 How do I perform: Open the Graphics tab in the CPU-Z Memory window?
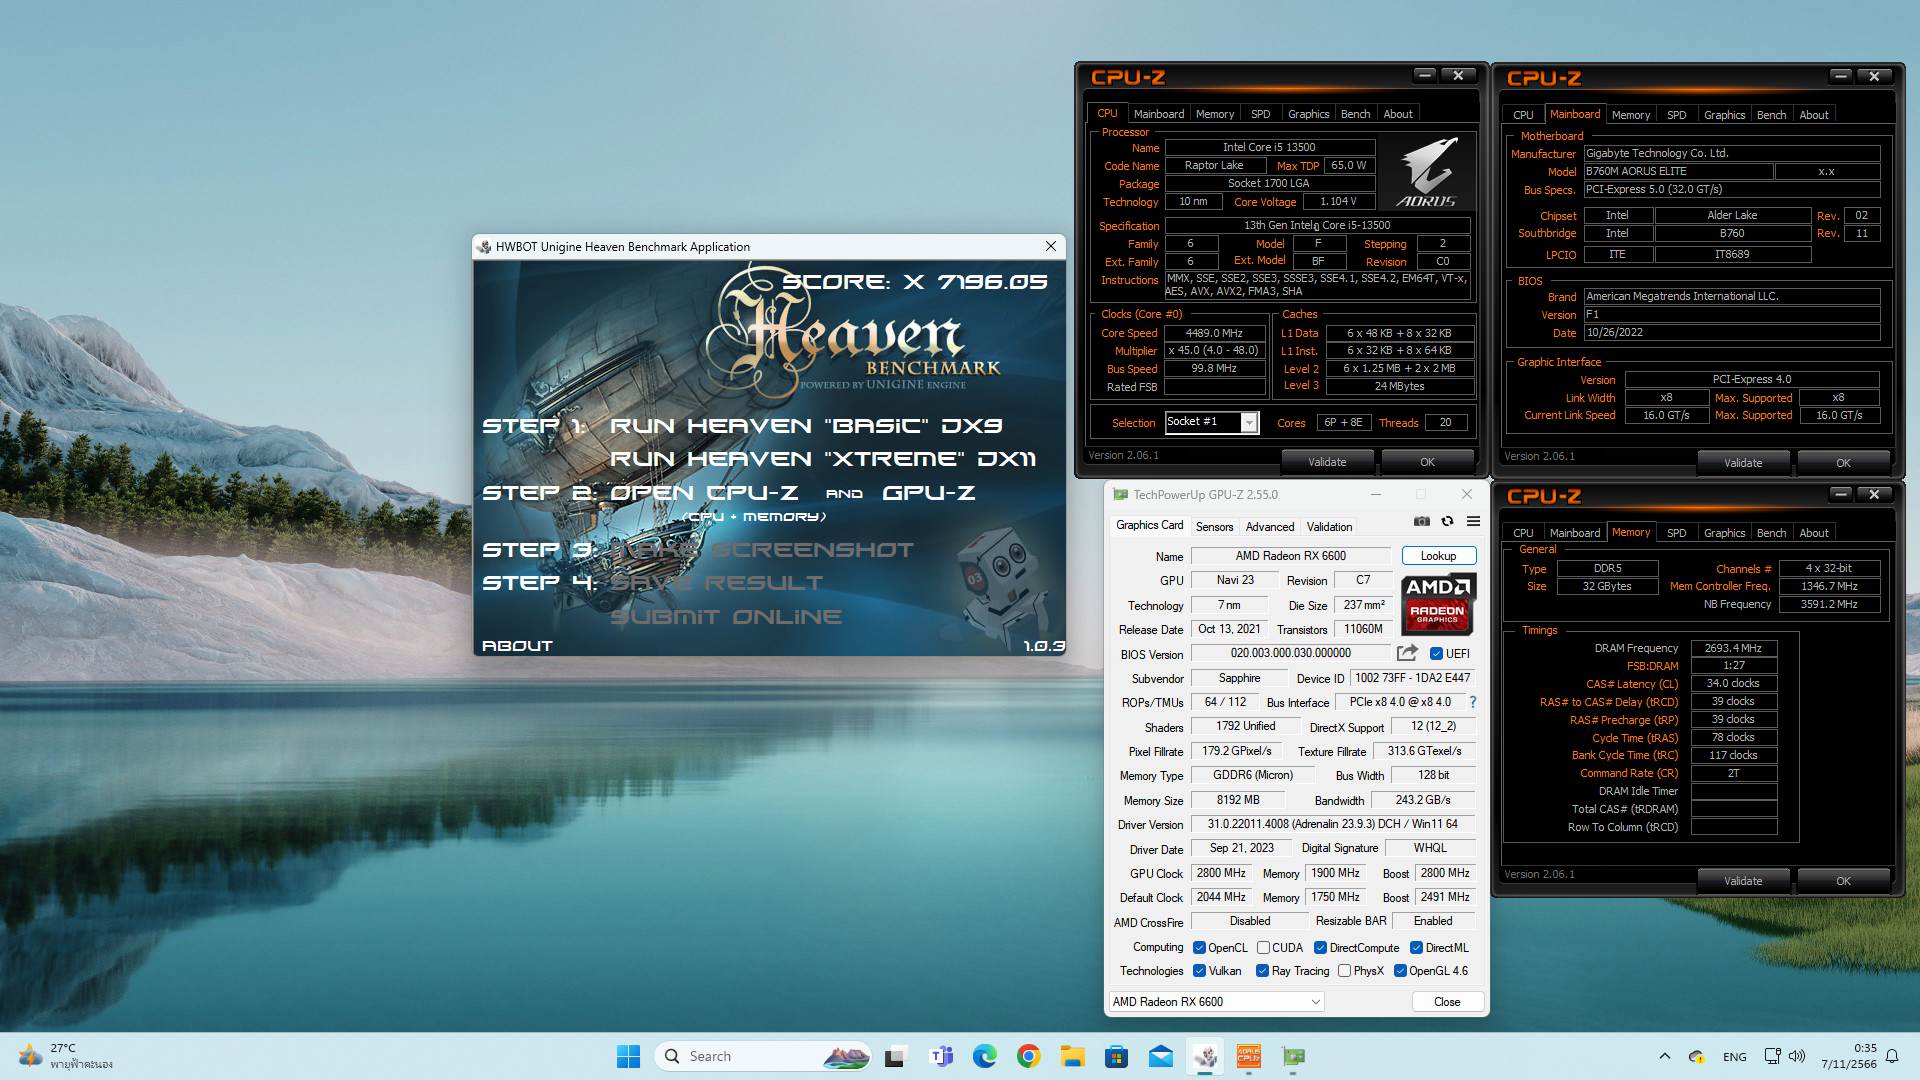click(1724, 533)
